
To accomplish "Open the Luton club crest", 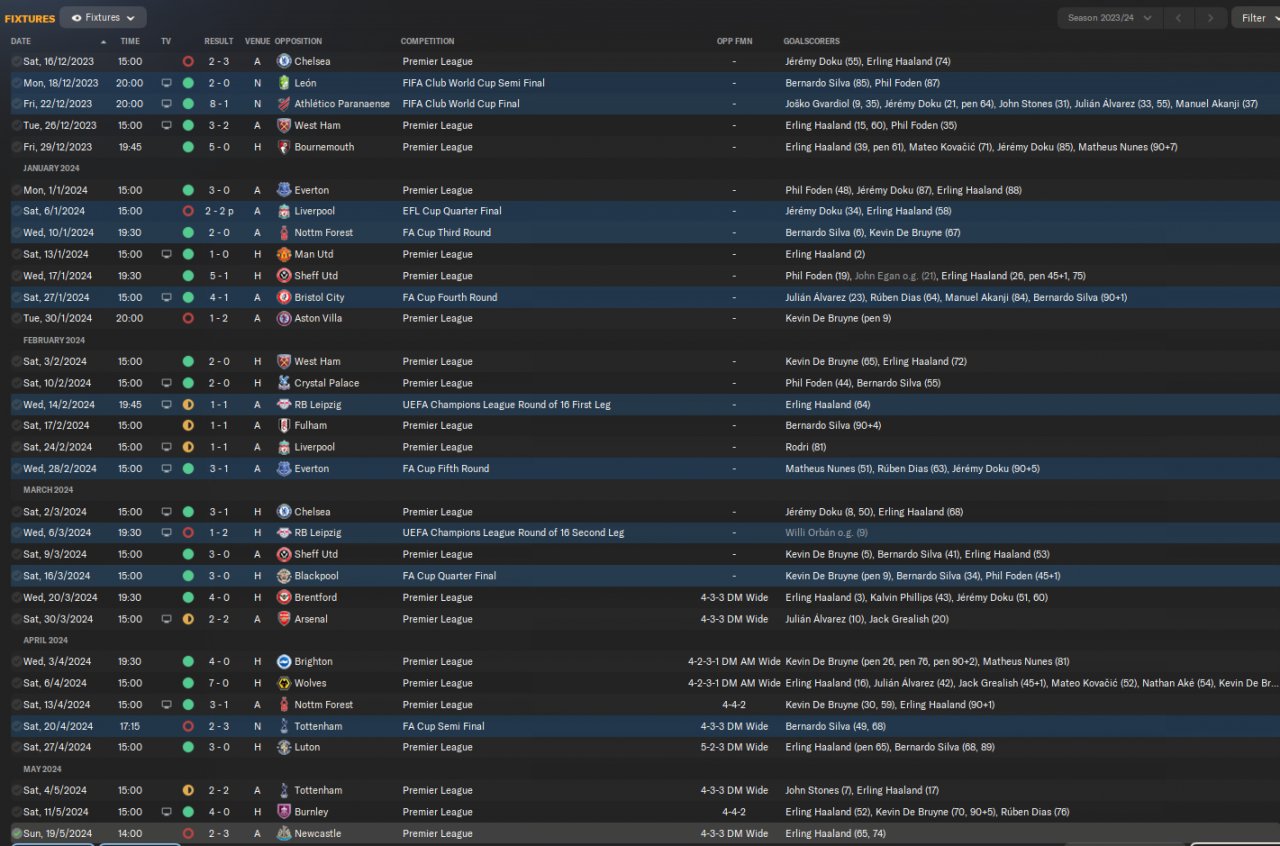I will click(284, 747).
